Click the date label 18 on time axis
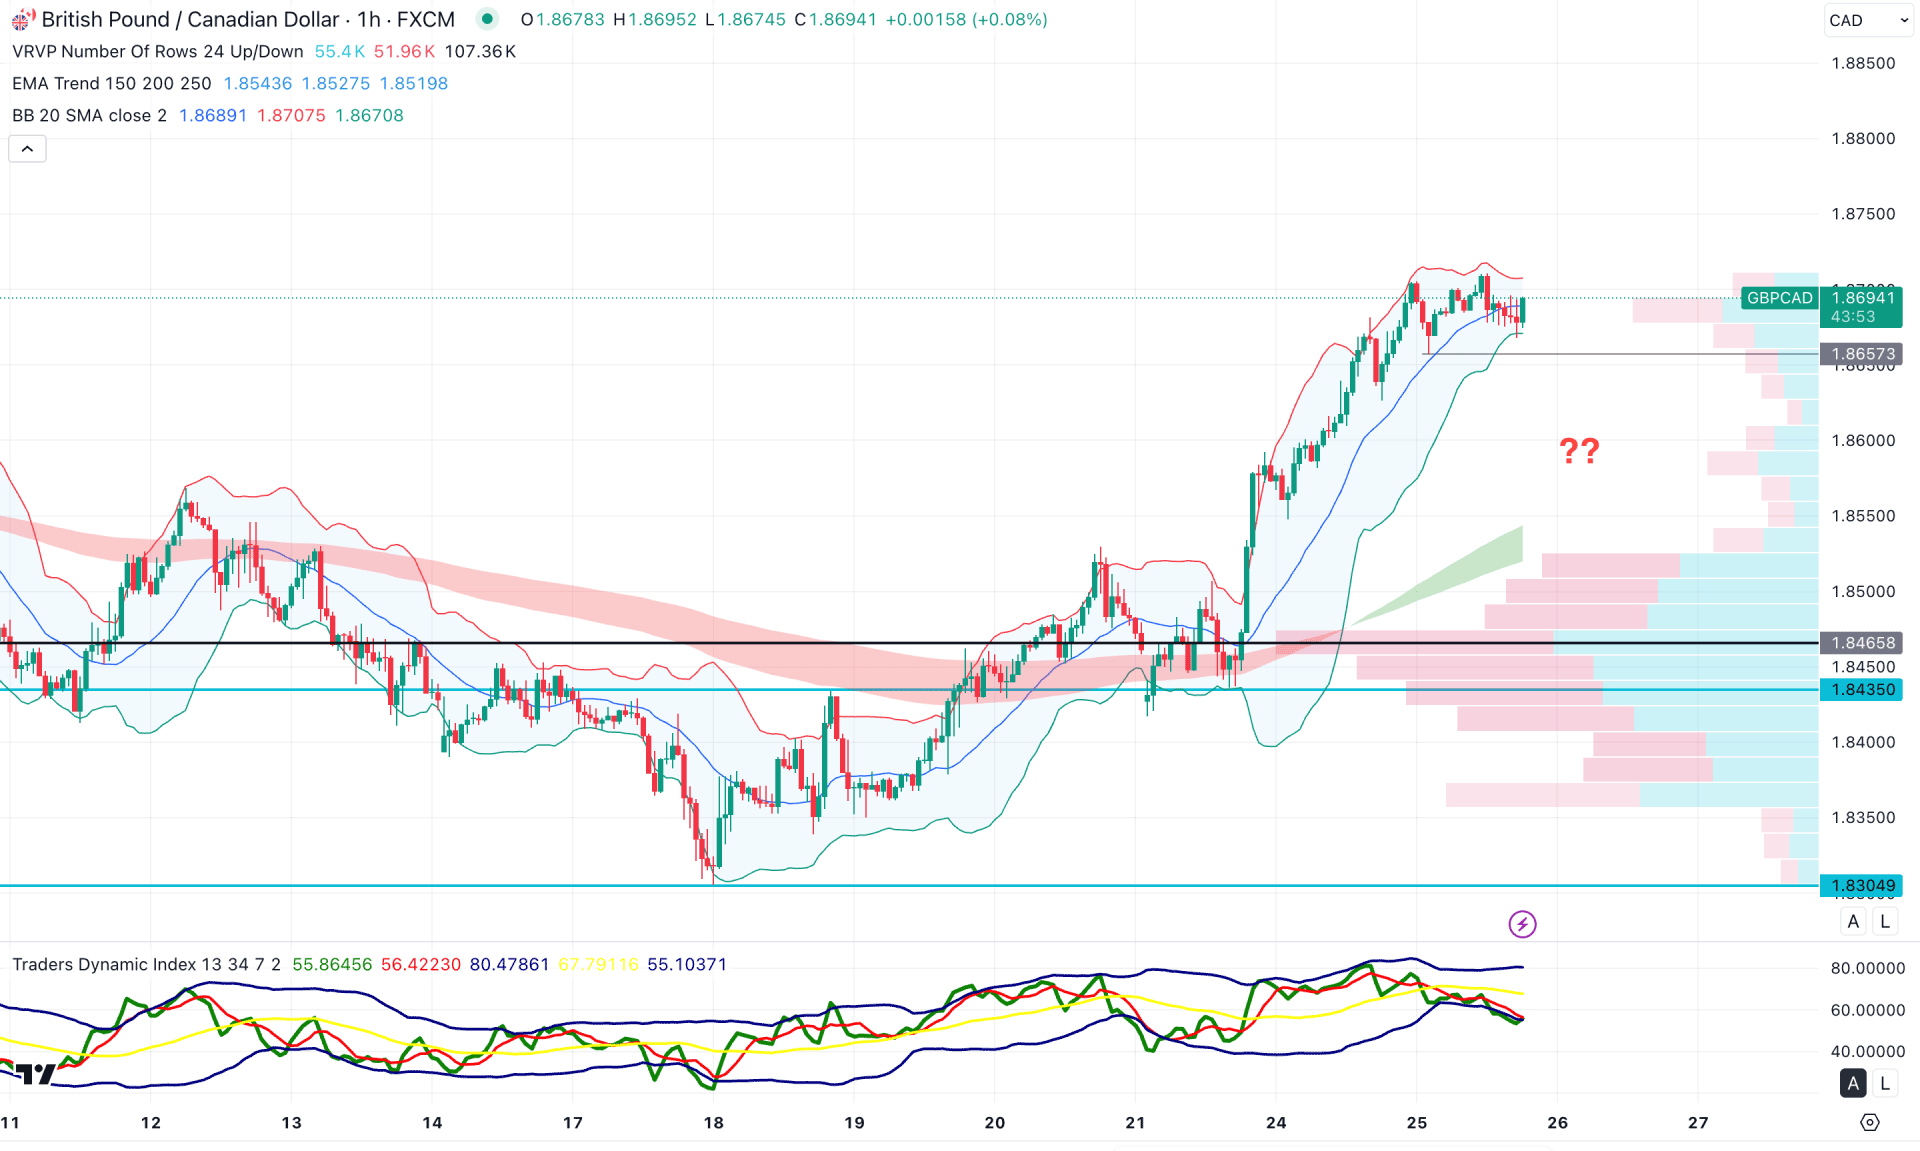The height and width of the screenshot is (1151, 1920). pyautogui.click(x=713, y=1122)
